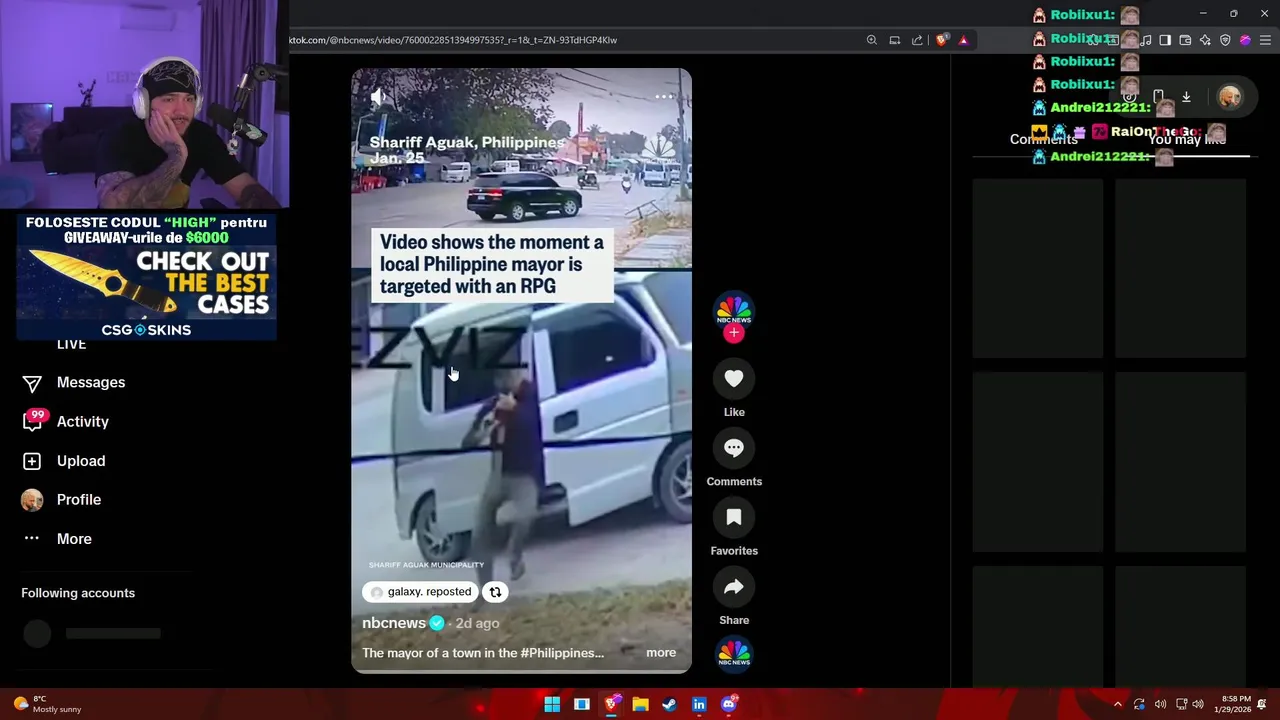Open the Windows Start button

[552, 704]
